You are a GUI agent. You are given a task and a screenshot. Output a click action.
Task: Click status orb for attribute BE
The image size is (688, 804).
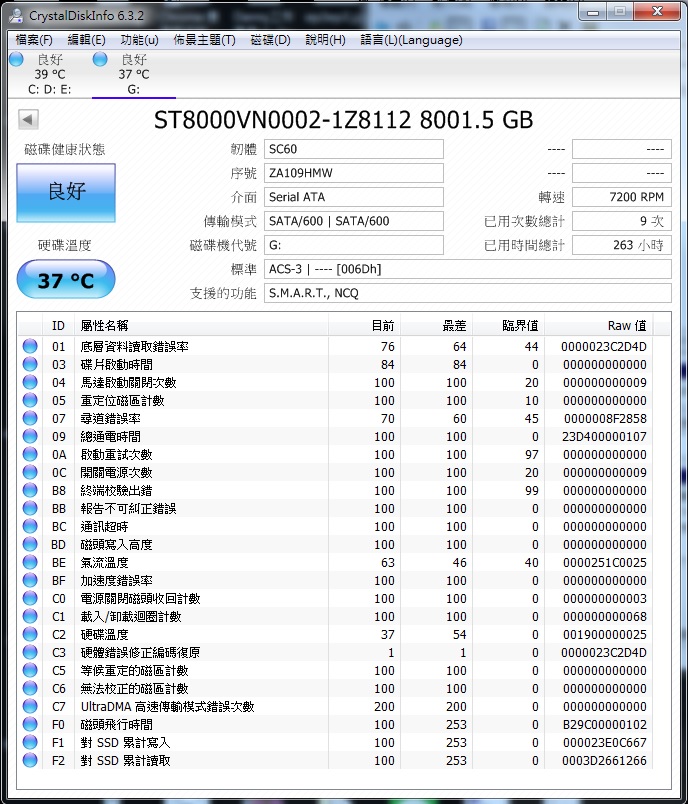(30, 562)
